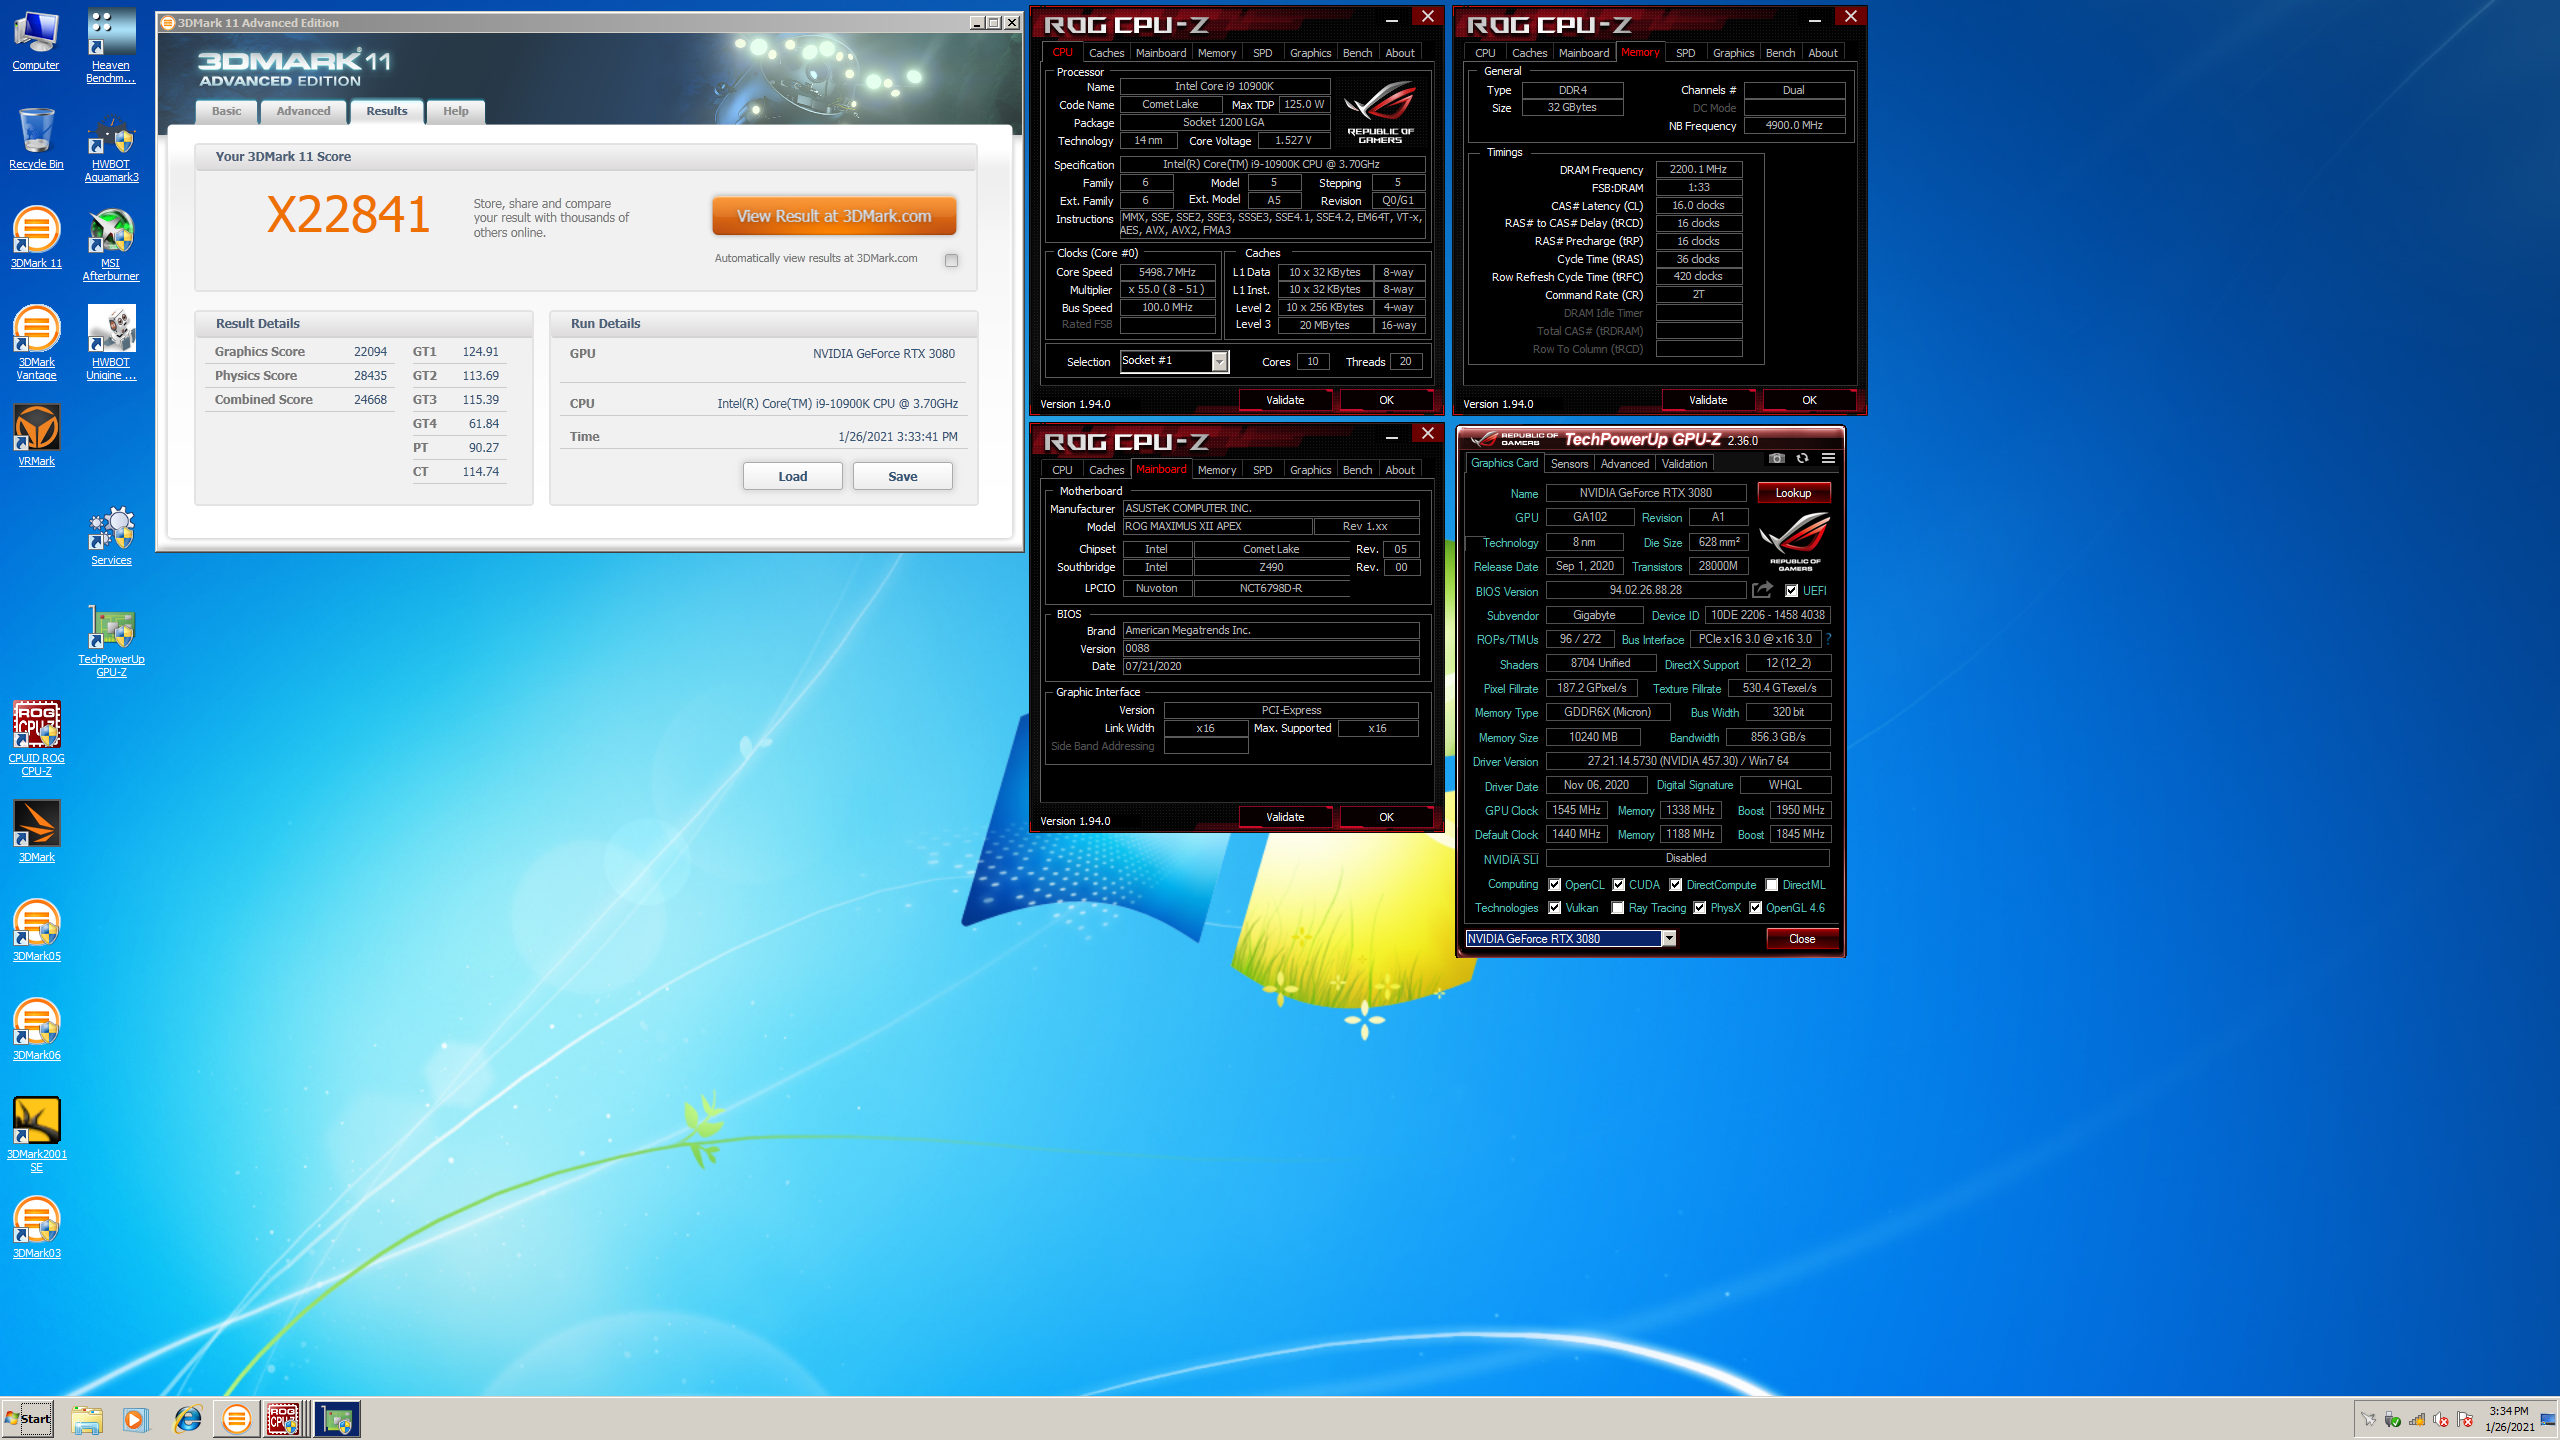
Task: Open the Recycle Bin icon
Action: 36,139
